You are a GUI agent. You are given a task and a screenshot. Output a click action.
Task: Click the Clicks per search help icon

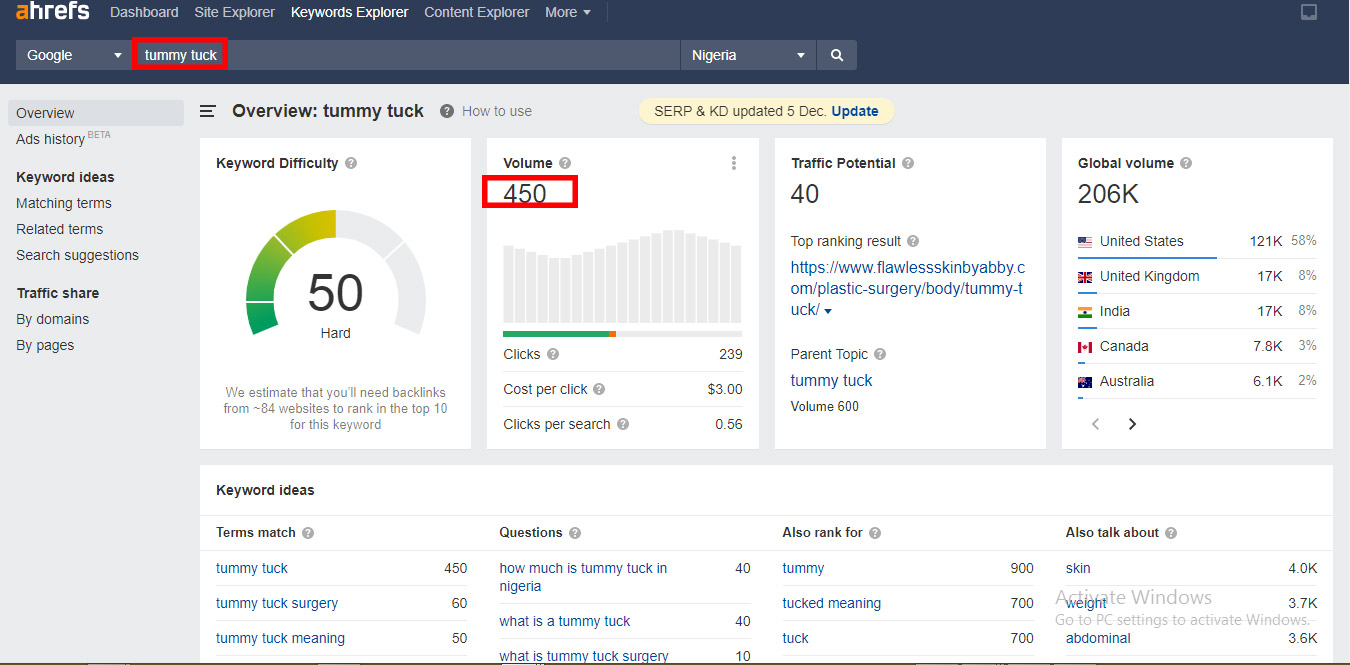coord(623,424)
